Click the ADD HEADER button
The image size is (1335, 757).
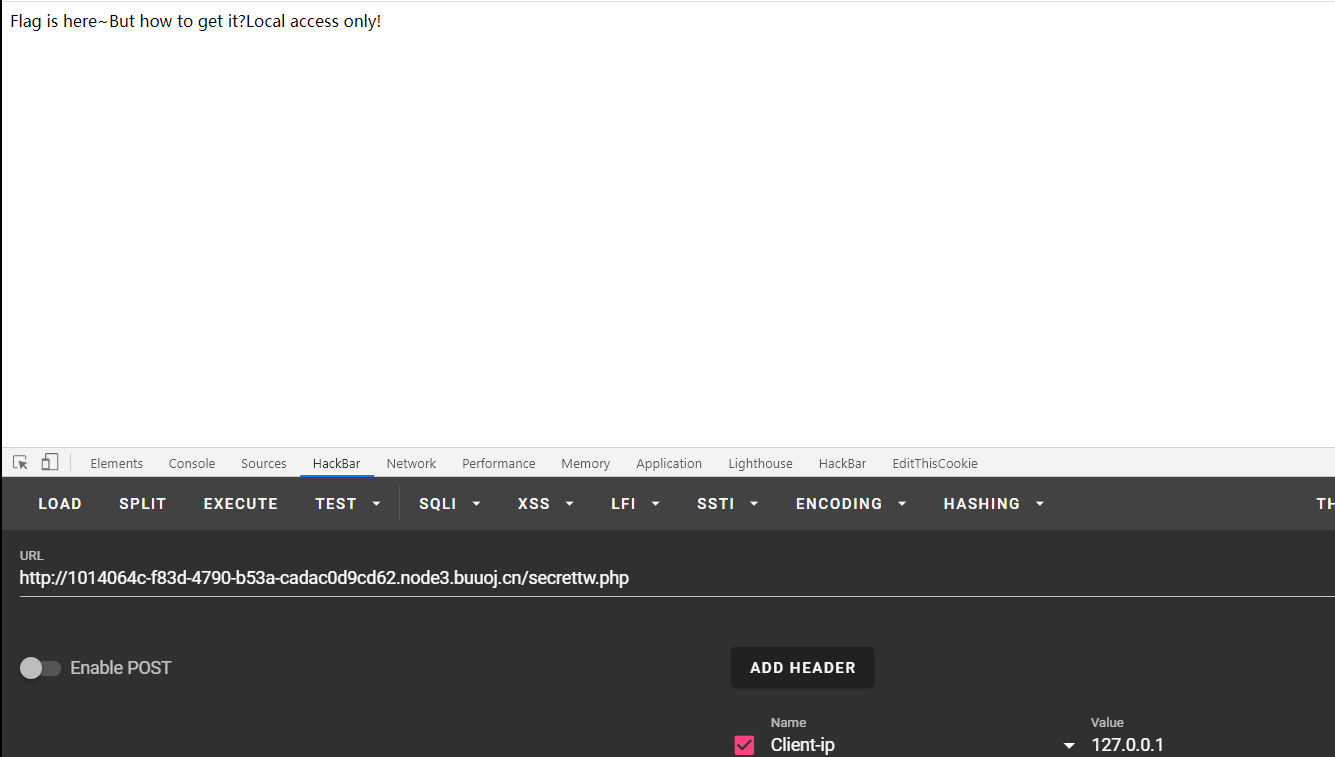(802, 668)
